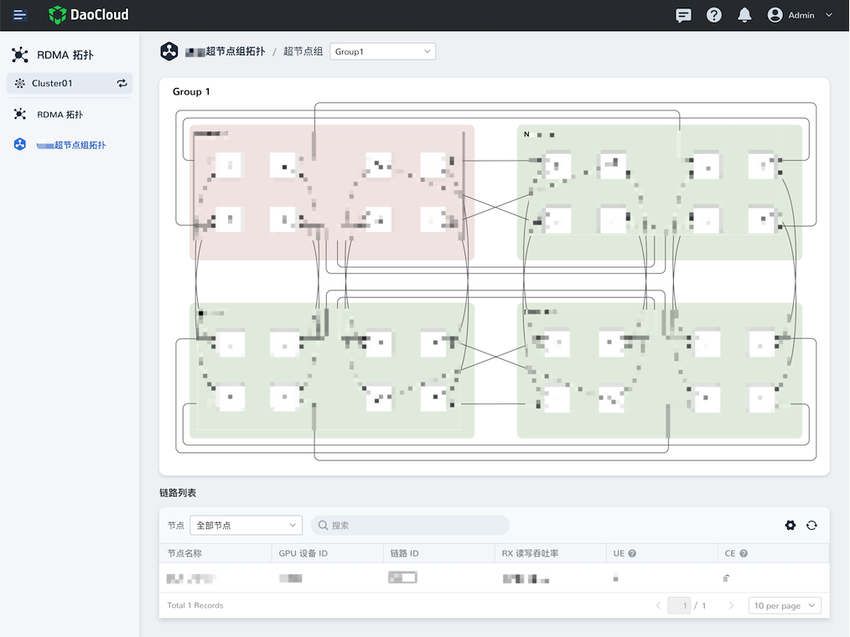Refresh the link list table

point(812,525)
